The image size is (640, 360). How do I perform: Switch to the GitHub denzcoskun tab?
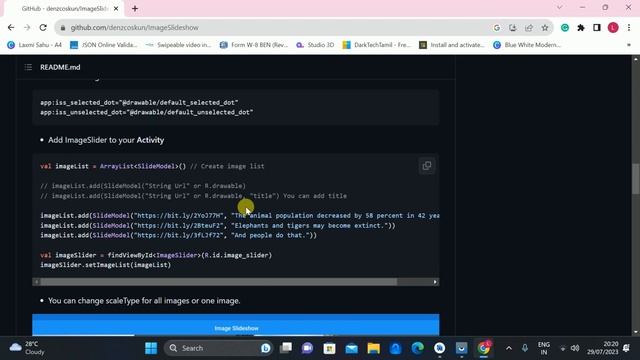tap(64, 9)
